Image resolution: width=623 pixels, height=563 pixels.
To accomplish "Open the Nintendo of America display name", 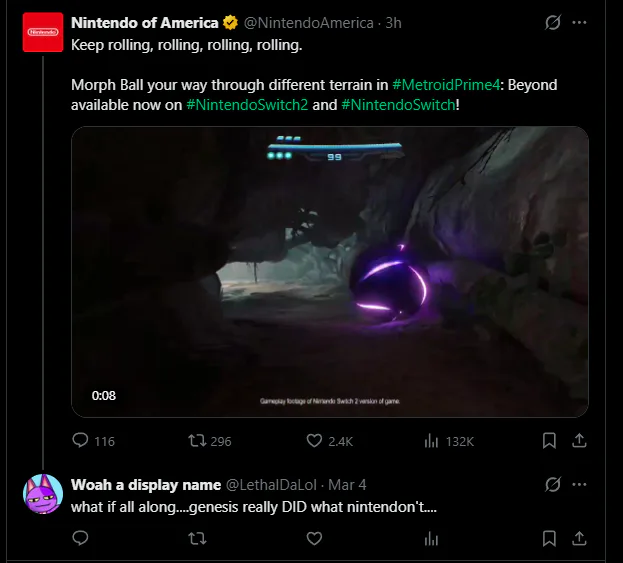I will pyautogui.click(x=144, y=22).
